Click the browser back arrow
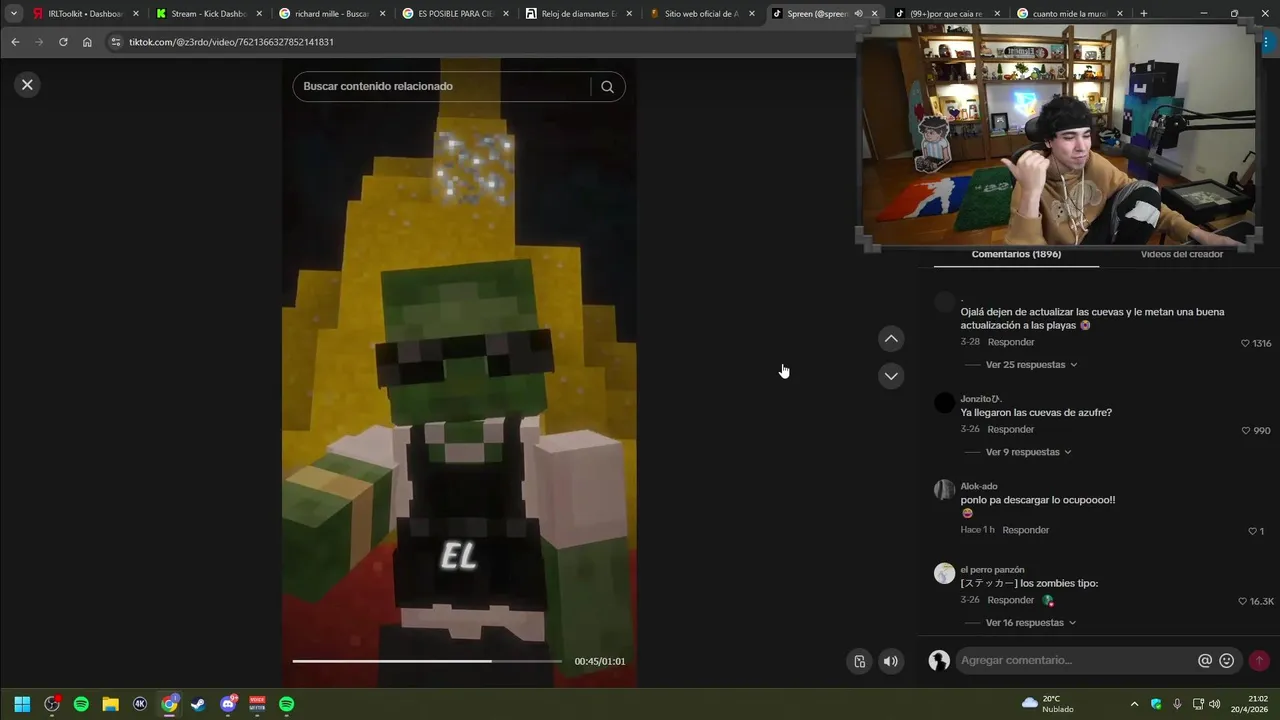Image resolution: width=1280 pixels, height=720 pixels. click(15, 42)
